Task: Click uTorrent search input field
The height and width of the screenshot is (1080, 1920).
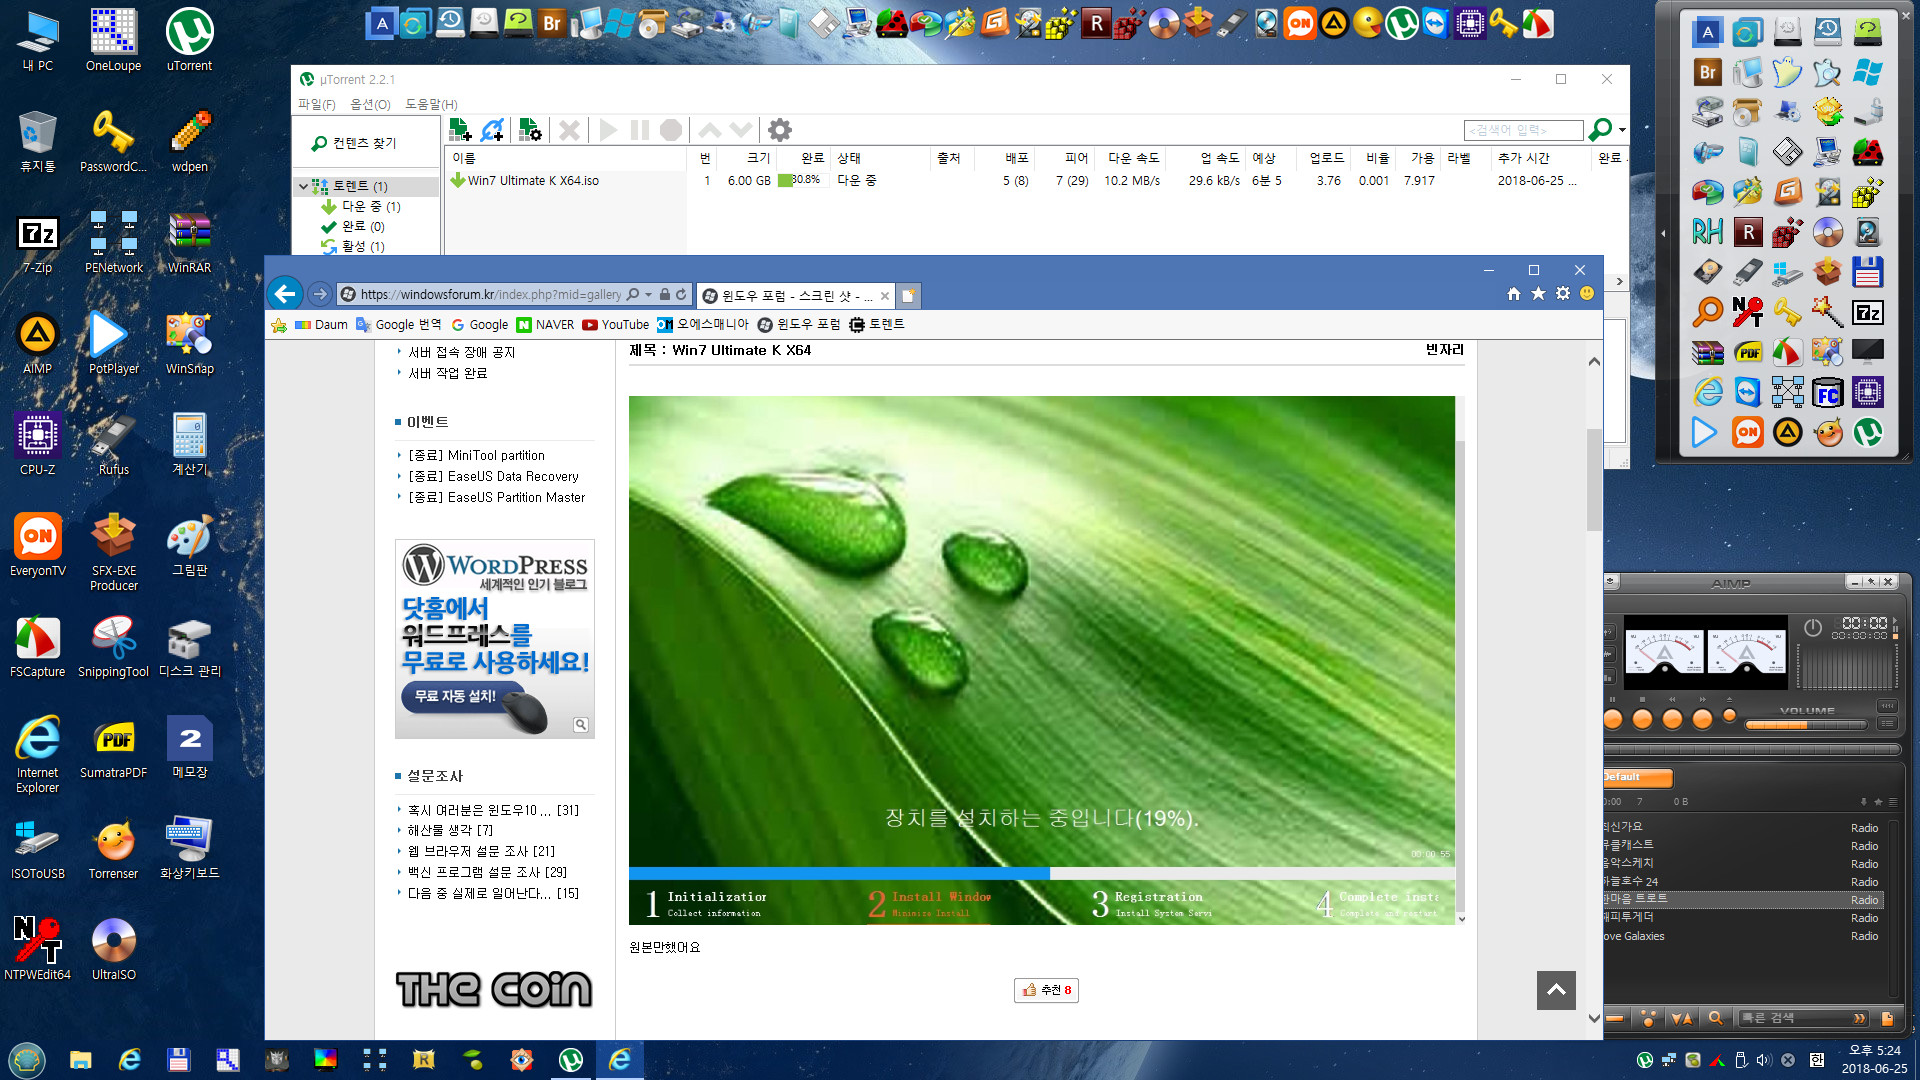Action: pyautogui.click(x=1523, y=130)
